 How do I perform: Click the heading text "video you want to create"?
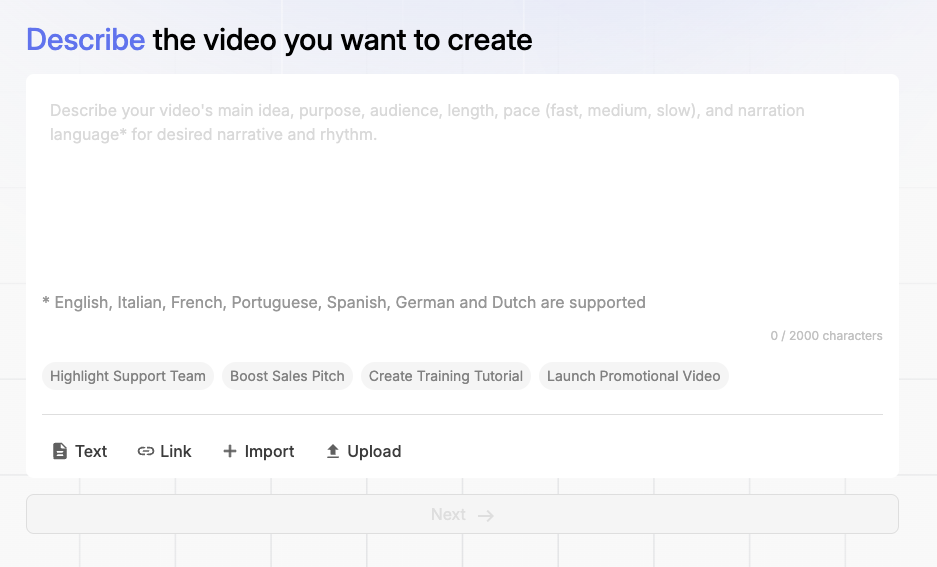tap(367, 40)
